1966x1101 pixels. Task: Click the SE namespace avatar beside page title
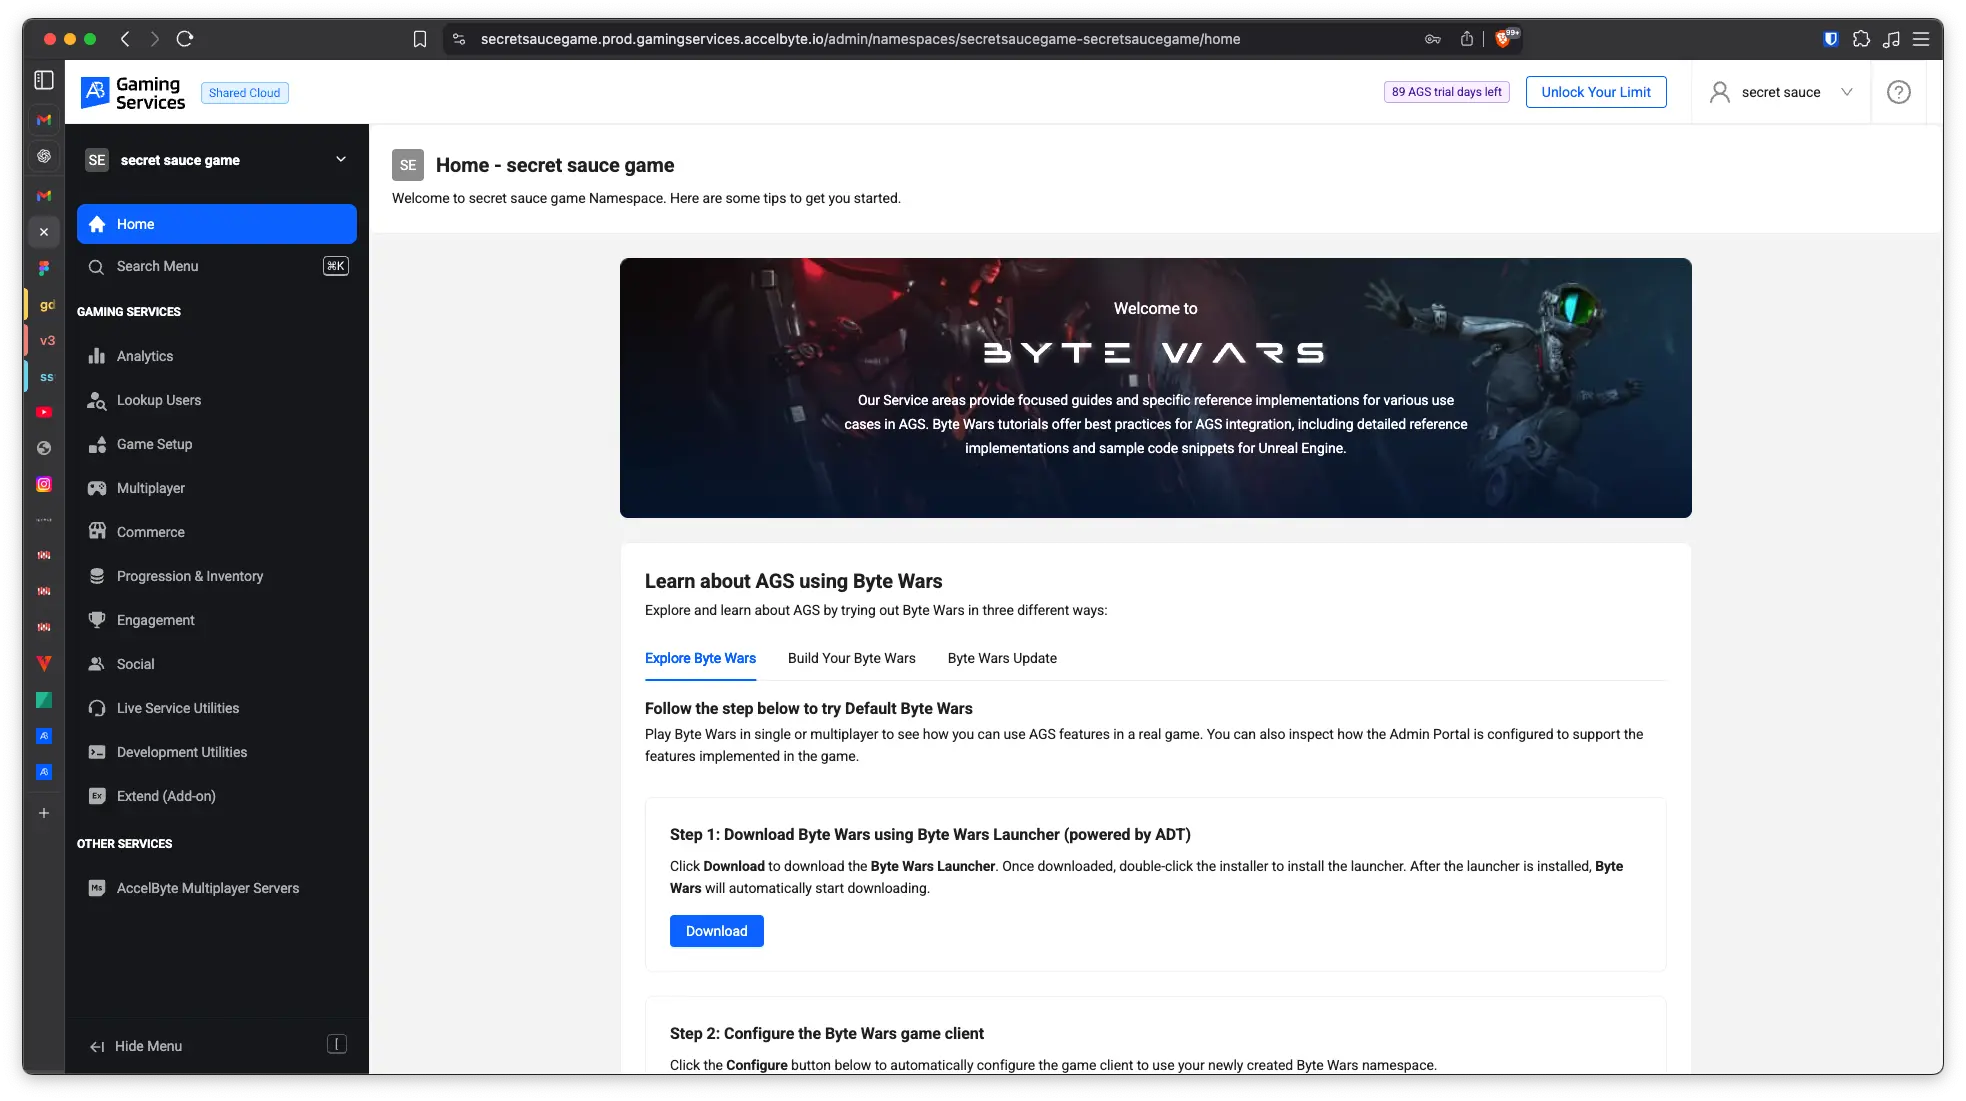pos(408,165)
